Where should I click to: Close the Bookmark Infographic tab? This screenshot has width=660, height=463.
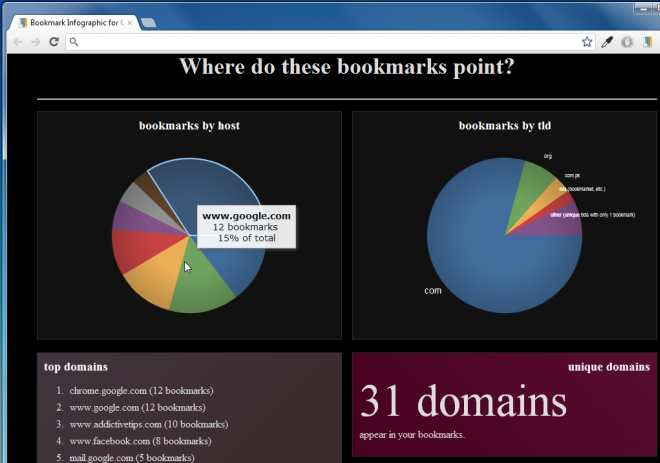click(x=130, y=23)
